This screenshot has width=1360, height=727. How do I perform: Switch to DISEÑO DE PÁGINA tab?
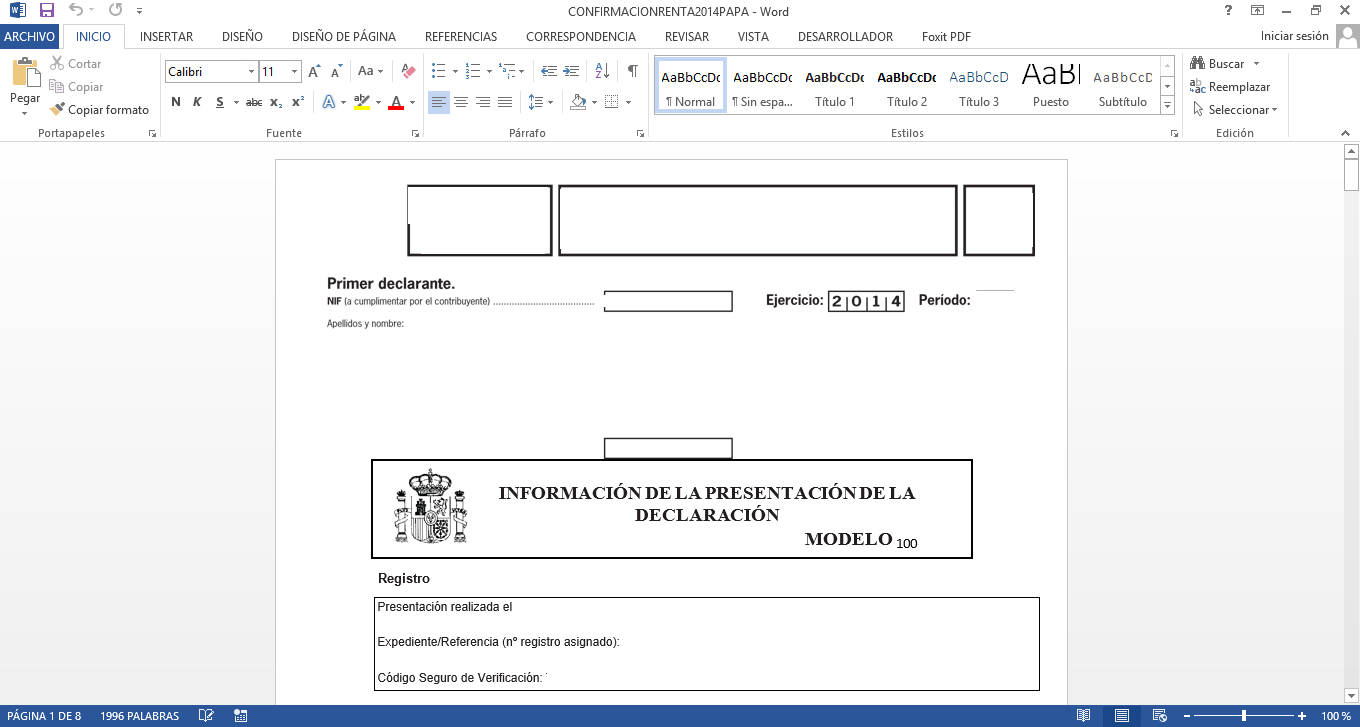point(344,37)
